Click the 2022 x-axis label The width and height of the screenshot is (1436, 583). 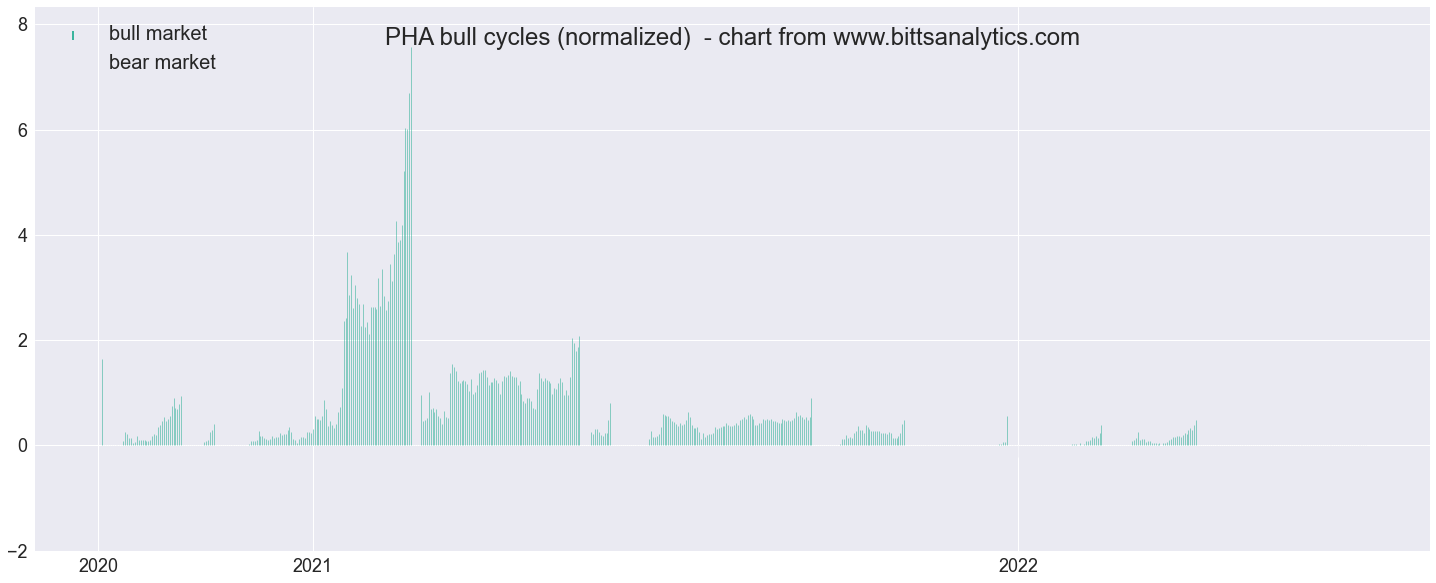[x=1018, y=566]
